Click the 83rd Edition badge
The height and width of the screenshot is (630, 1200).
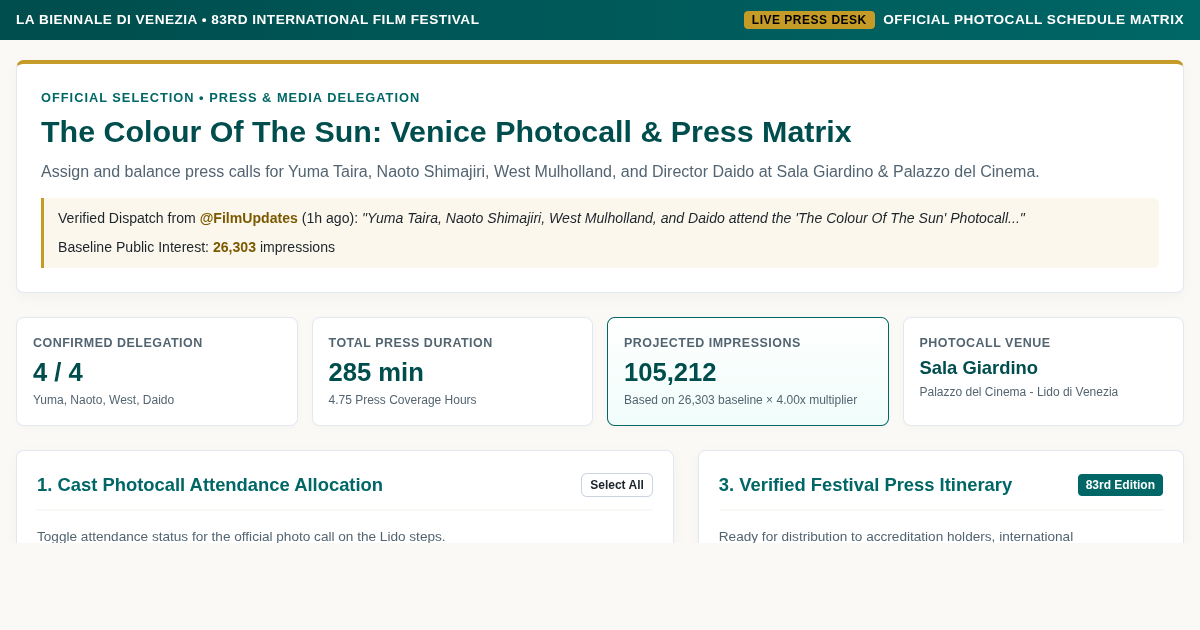(x=1120, y=485)
